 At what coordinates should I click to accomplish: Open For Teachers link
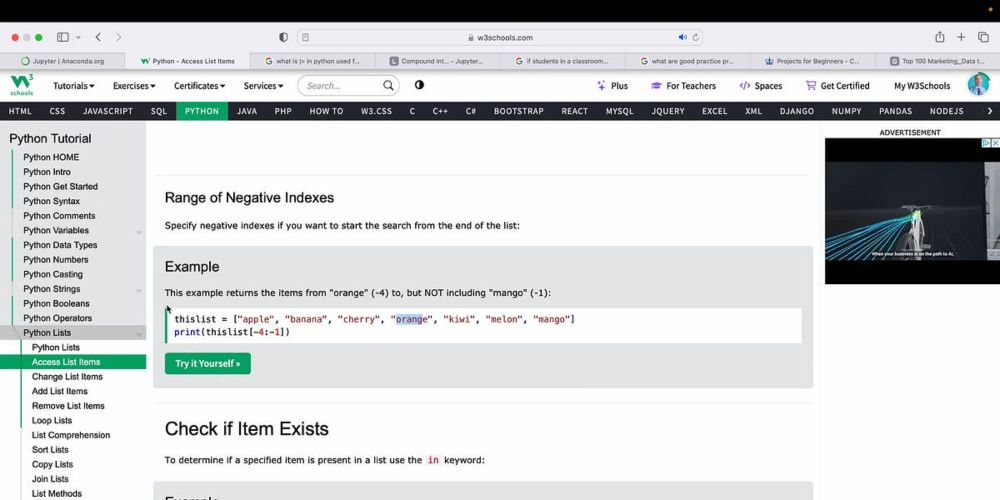[684, 85]
